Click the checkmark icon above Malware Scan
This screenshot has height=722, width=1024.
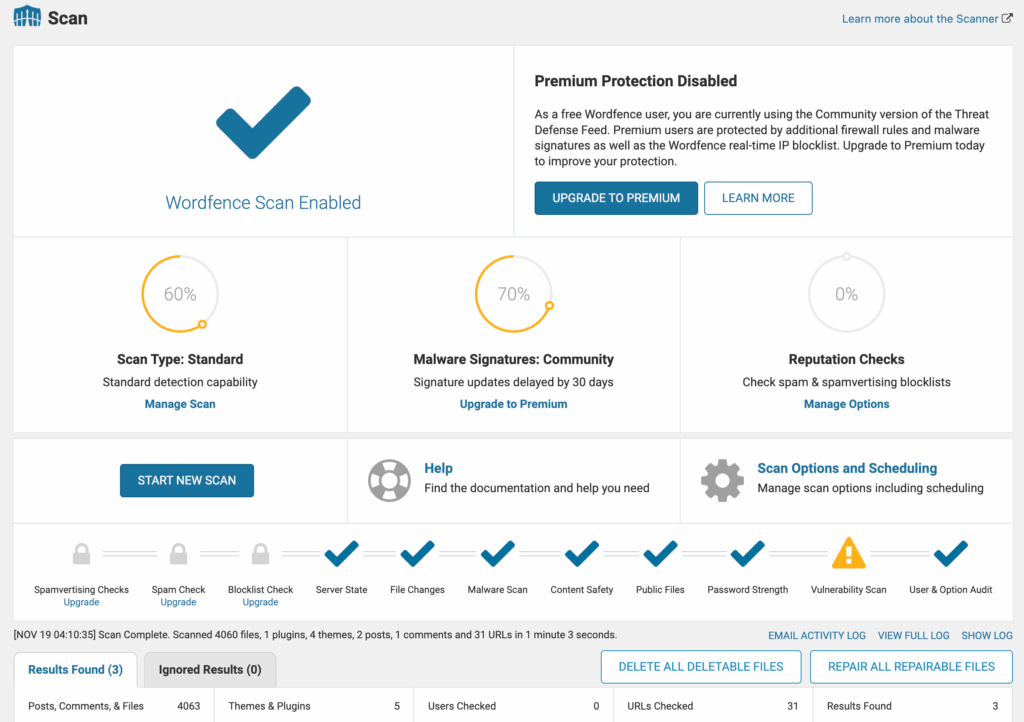click(497, 553)
